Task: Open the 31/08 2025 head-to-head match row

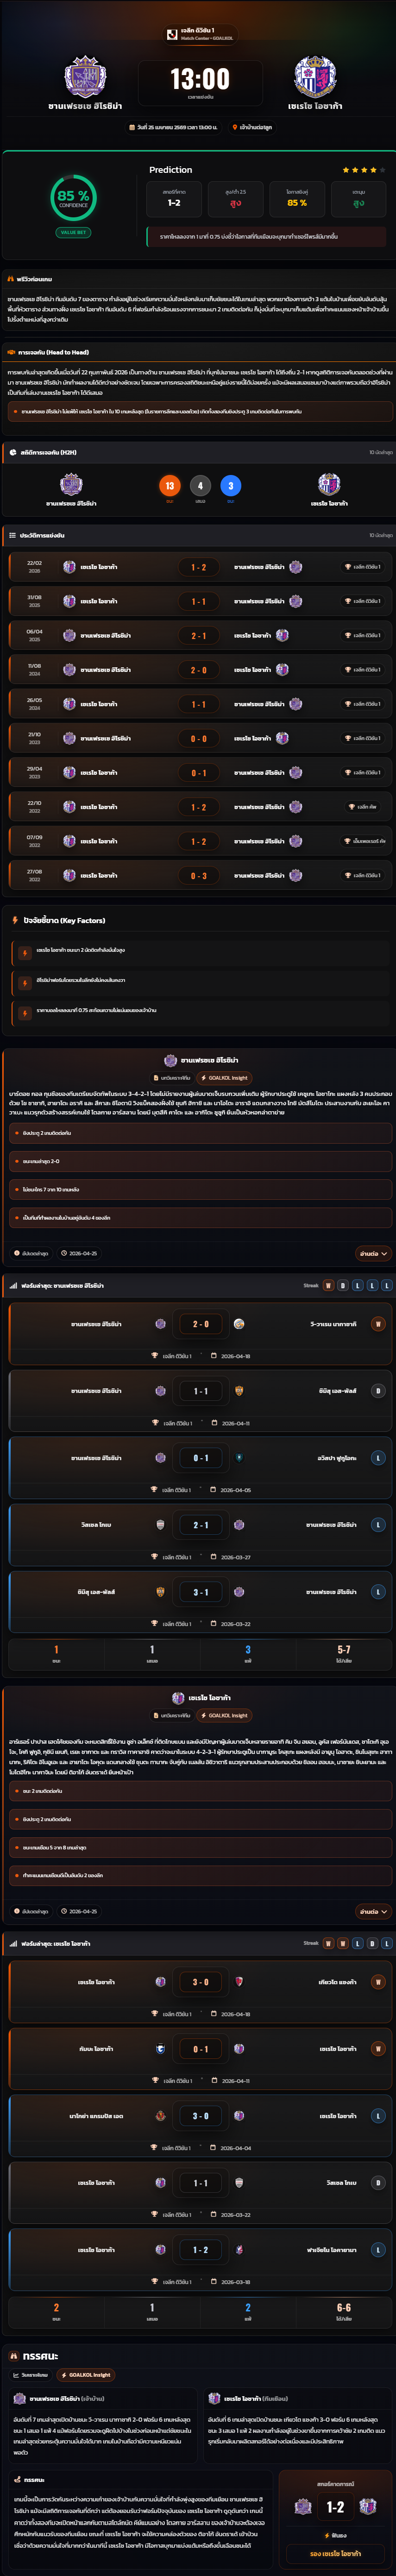Action: pyautogui.click(x=198, y=601)
